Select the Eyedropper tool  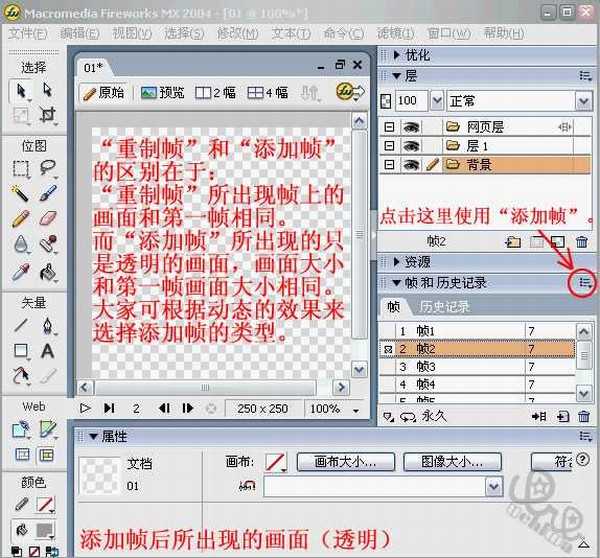pyautogui.click(x=21, y=272)
